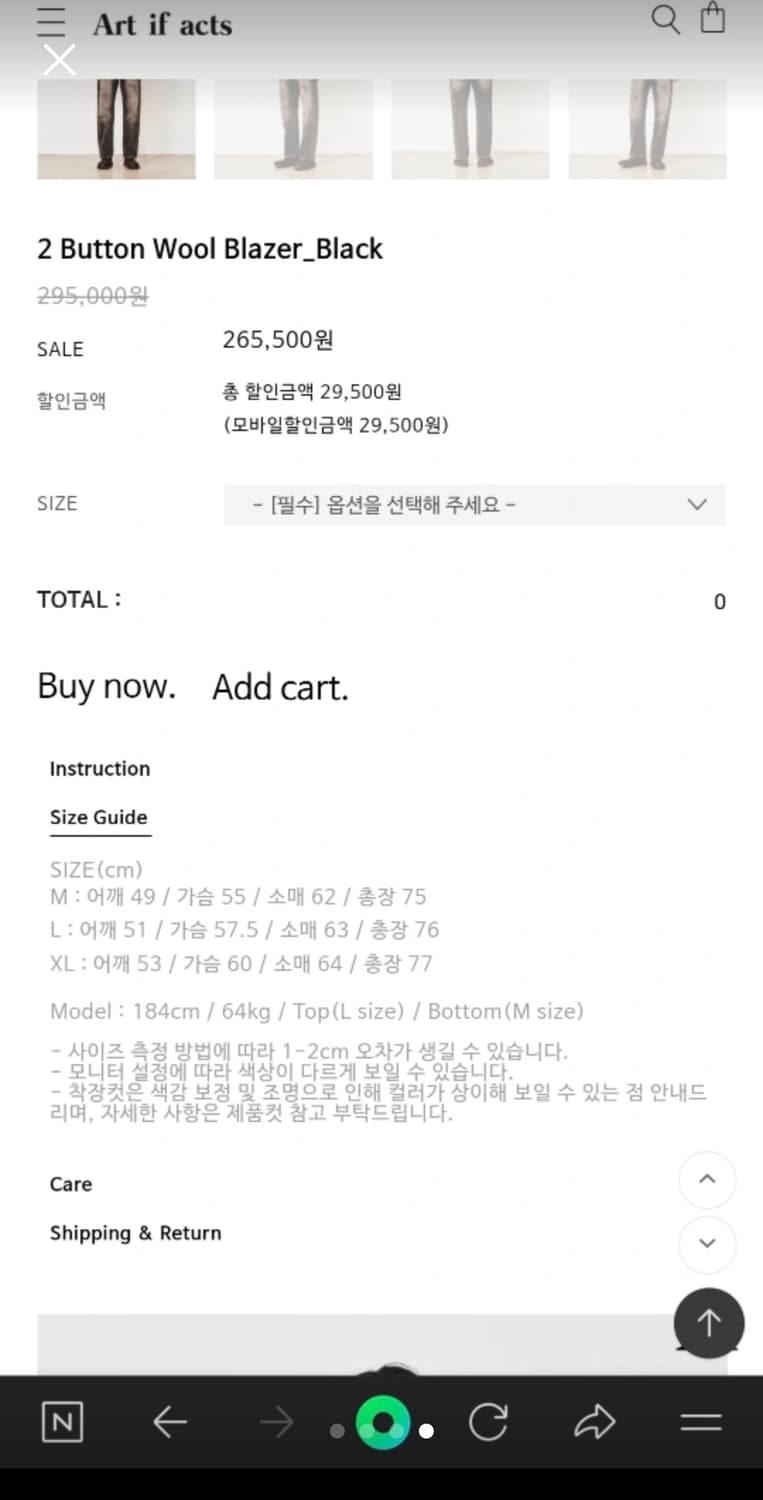Tap the search magnifier icon
The width and height of the screenshot is (763, 1500).
click(665, 19)
